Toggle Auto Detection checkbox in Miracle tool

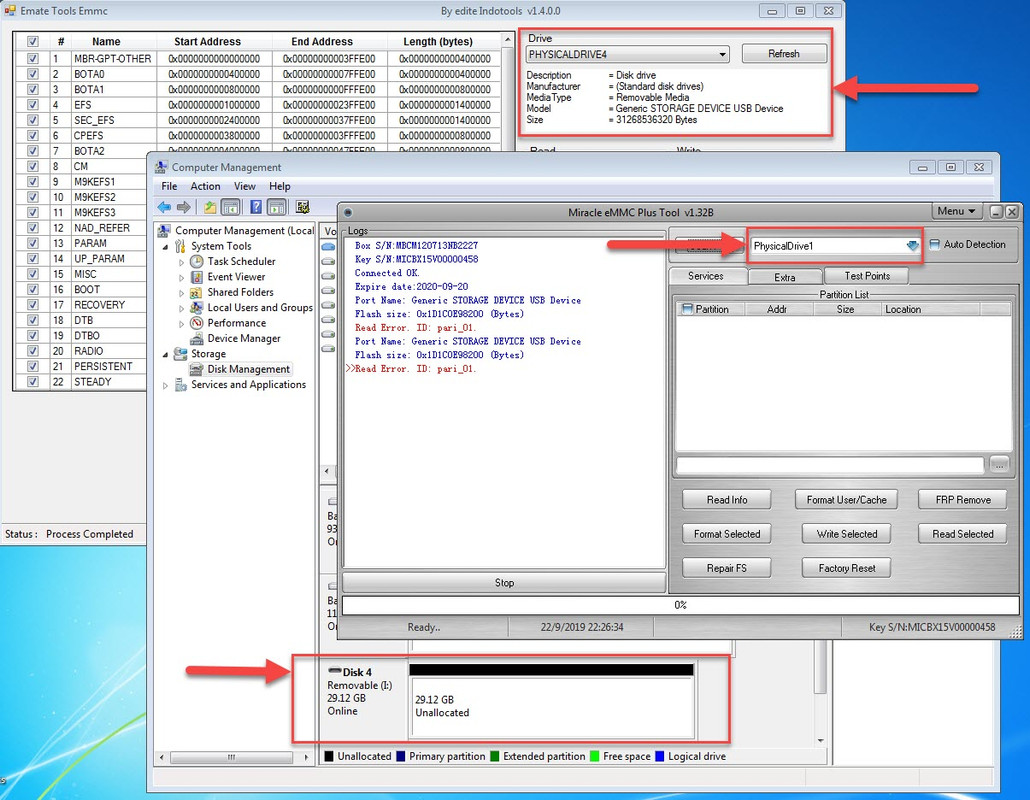click(x=935, y=244)
